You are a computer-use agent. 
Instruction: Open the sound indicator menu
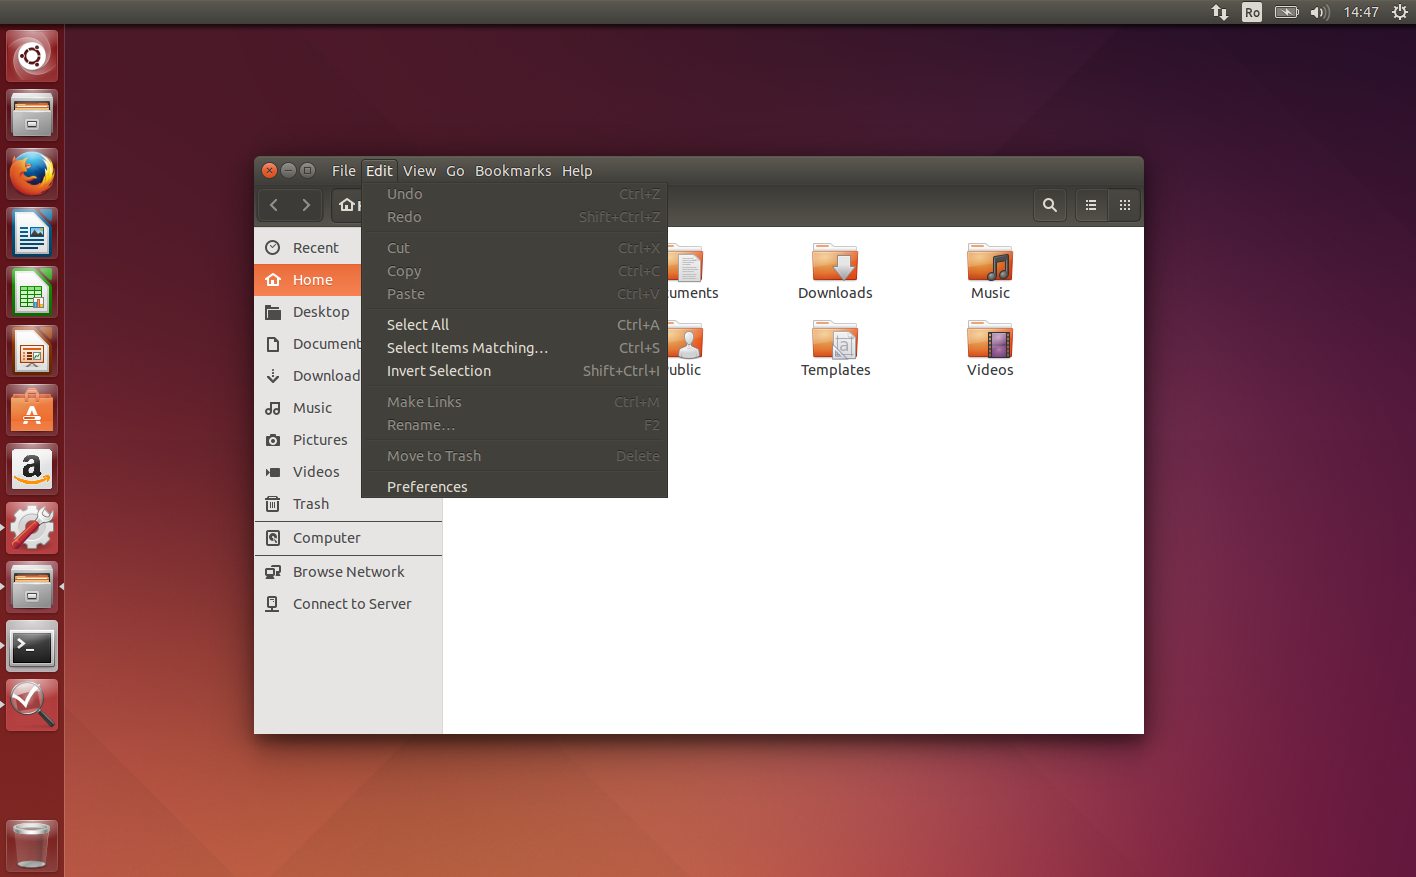[x=1318, y=12]
